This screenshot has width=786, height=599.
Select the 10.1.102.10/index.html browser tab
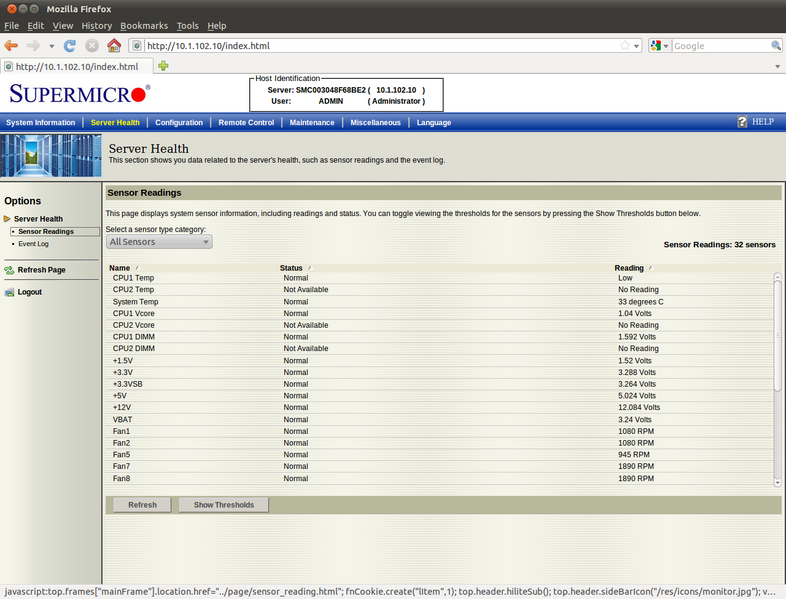[77, 67]
